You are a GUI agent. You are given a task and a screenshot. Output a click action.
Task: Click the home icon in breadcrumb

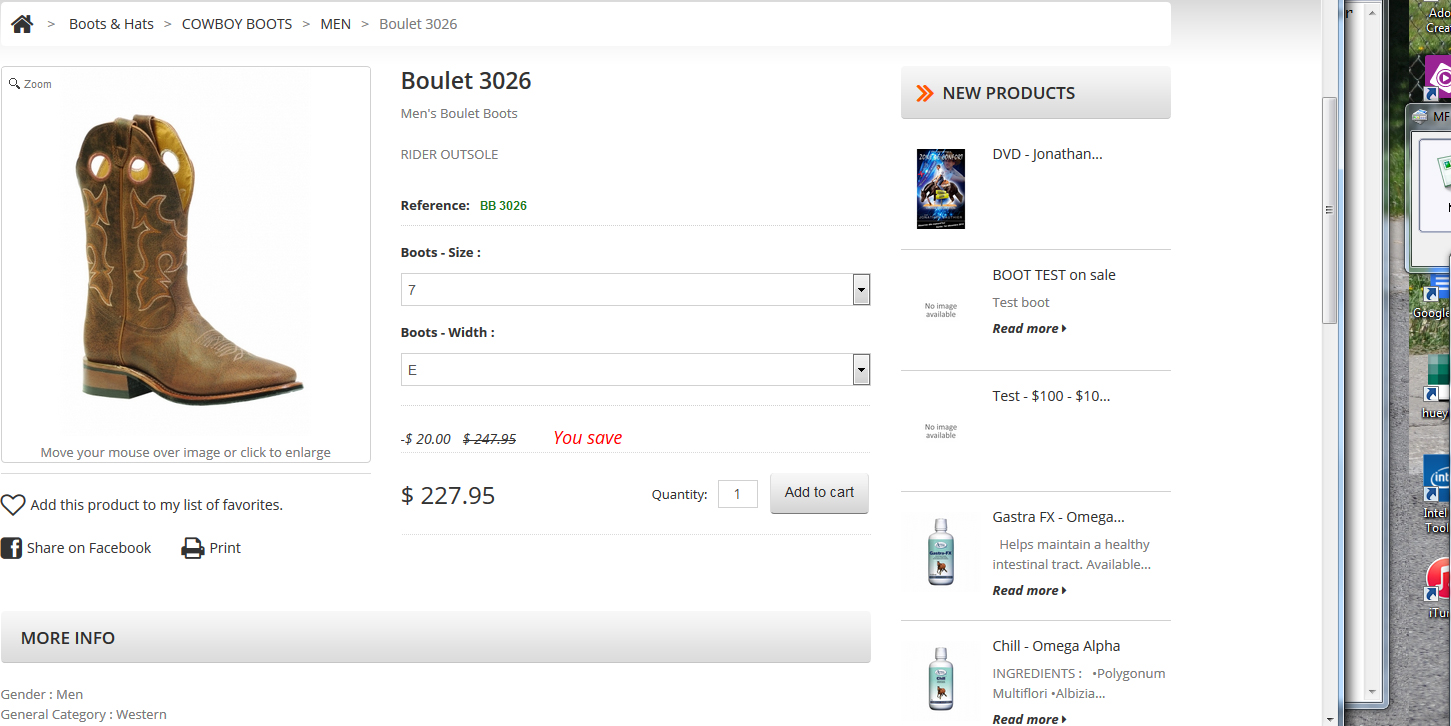tap(22, 24)
